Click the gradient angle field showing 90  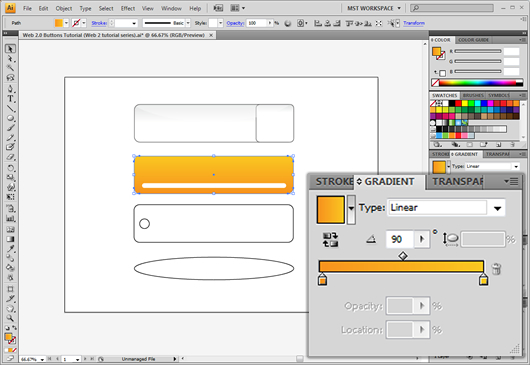click(400, 239)
